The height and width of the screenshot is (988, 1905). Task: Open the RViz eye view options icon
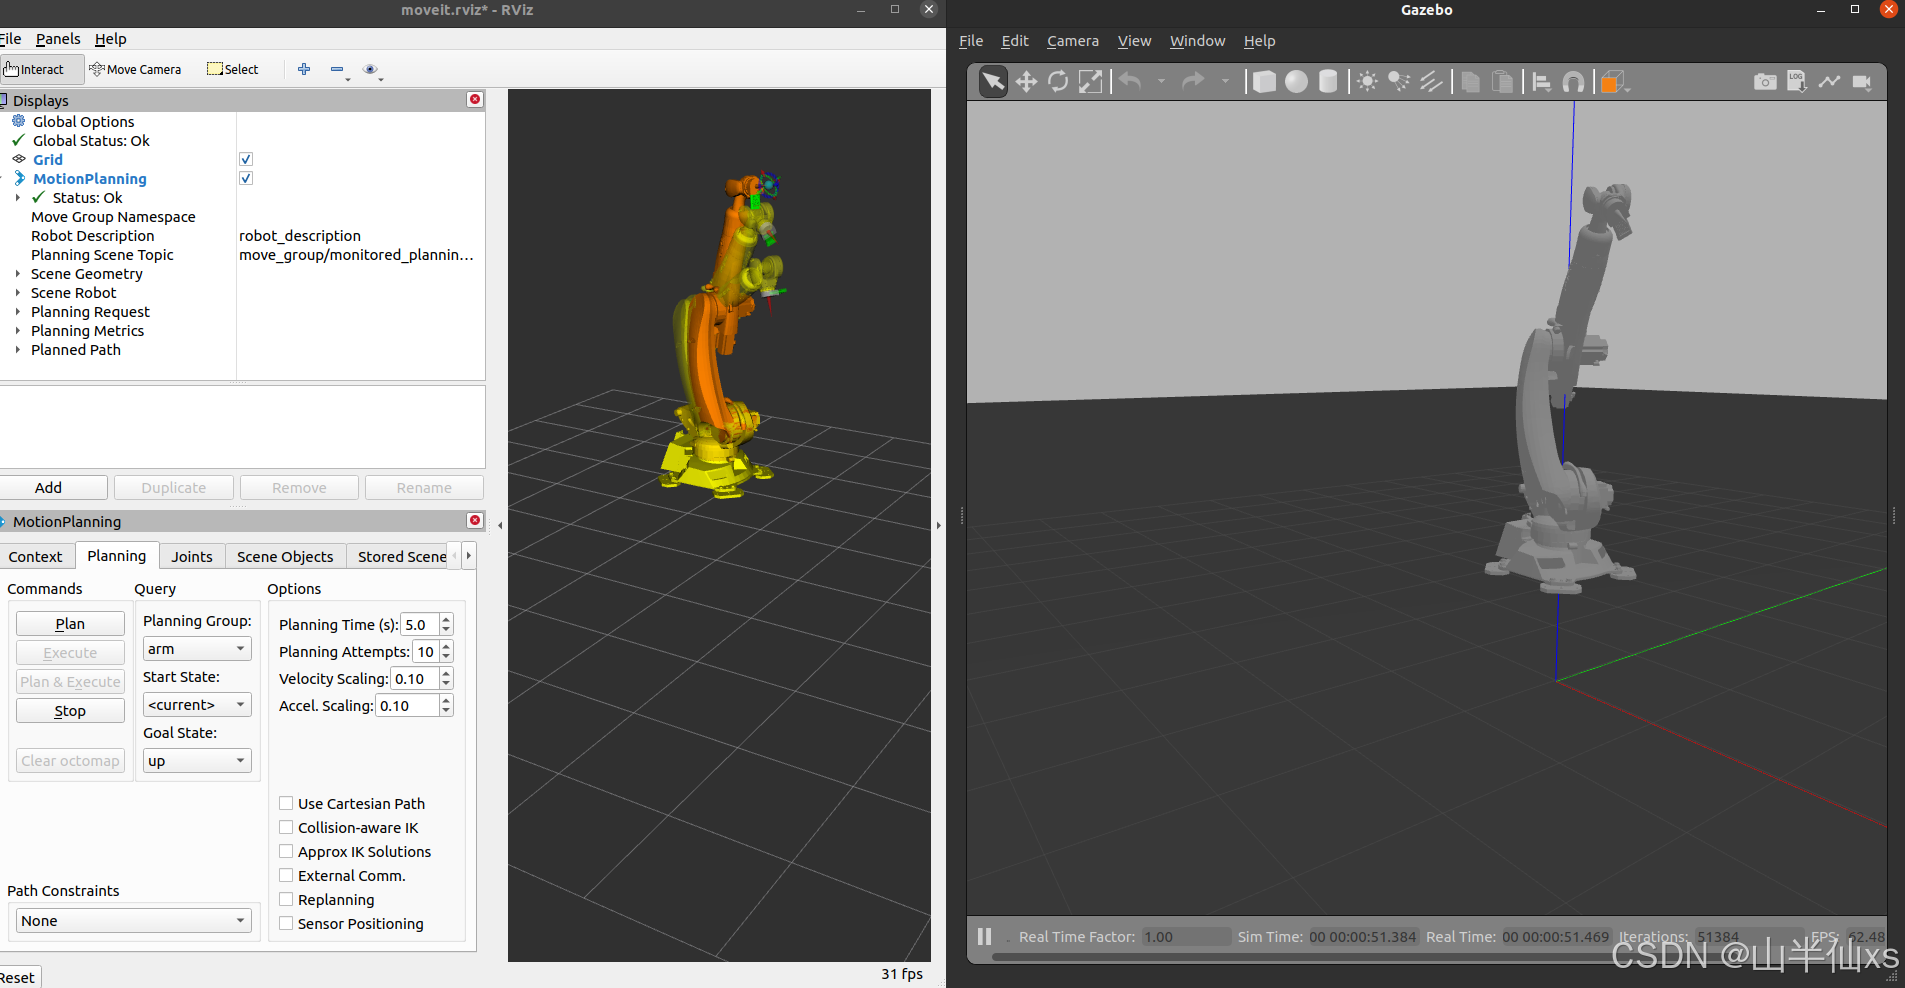pyautogui.click(x=370, y=69)
